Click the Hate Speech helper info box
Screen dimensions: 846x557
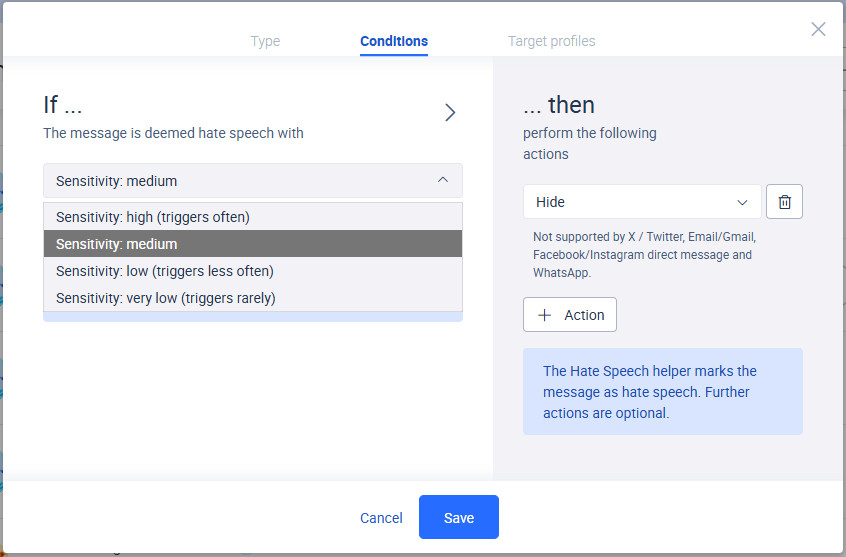click(x=663, y=391)
